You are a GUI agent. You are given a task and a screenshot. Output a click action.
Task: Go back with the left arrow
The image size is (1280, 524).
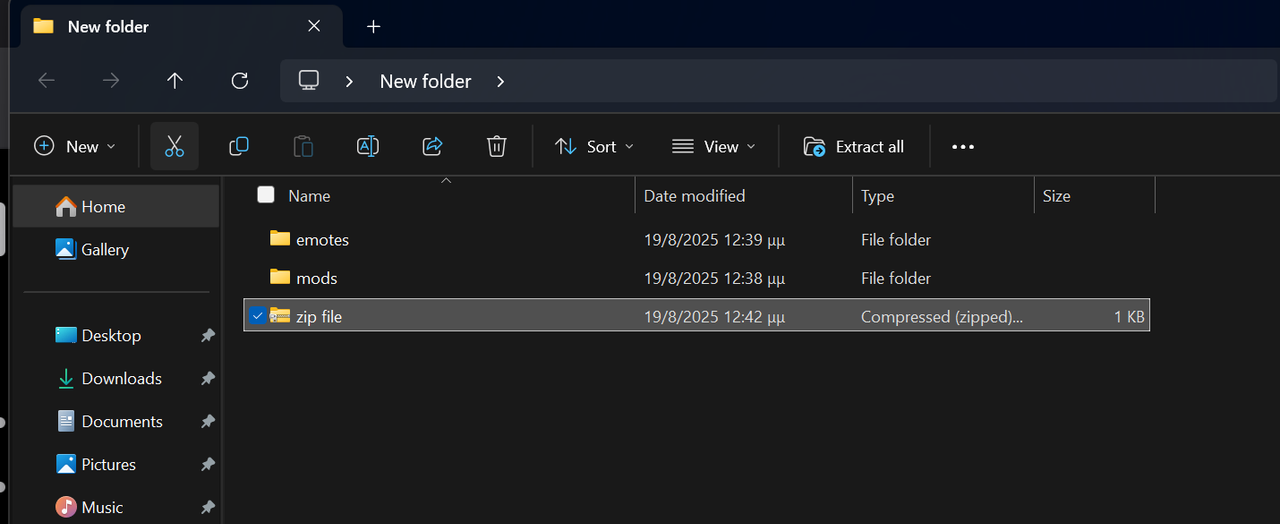tap(46, 81)
